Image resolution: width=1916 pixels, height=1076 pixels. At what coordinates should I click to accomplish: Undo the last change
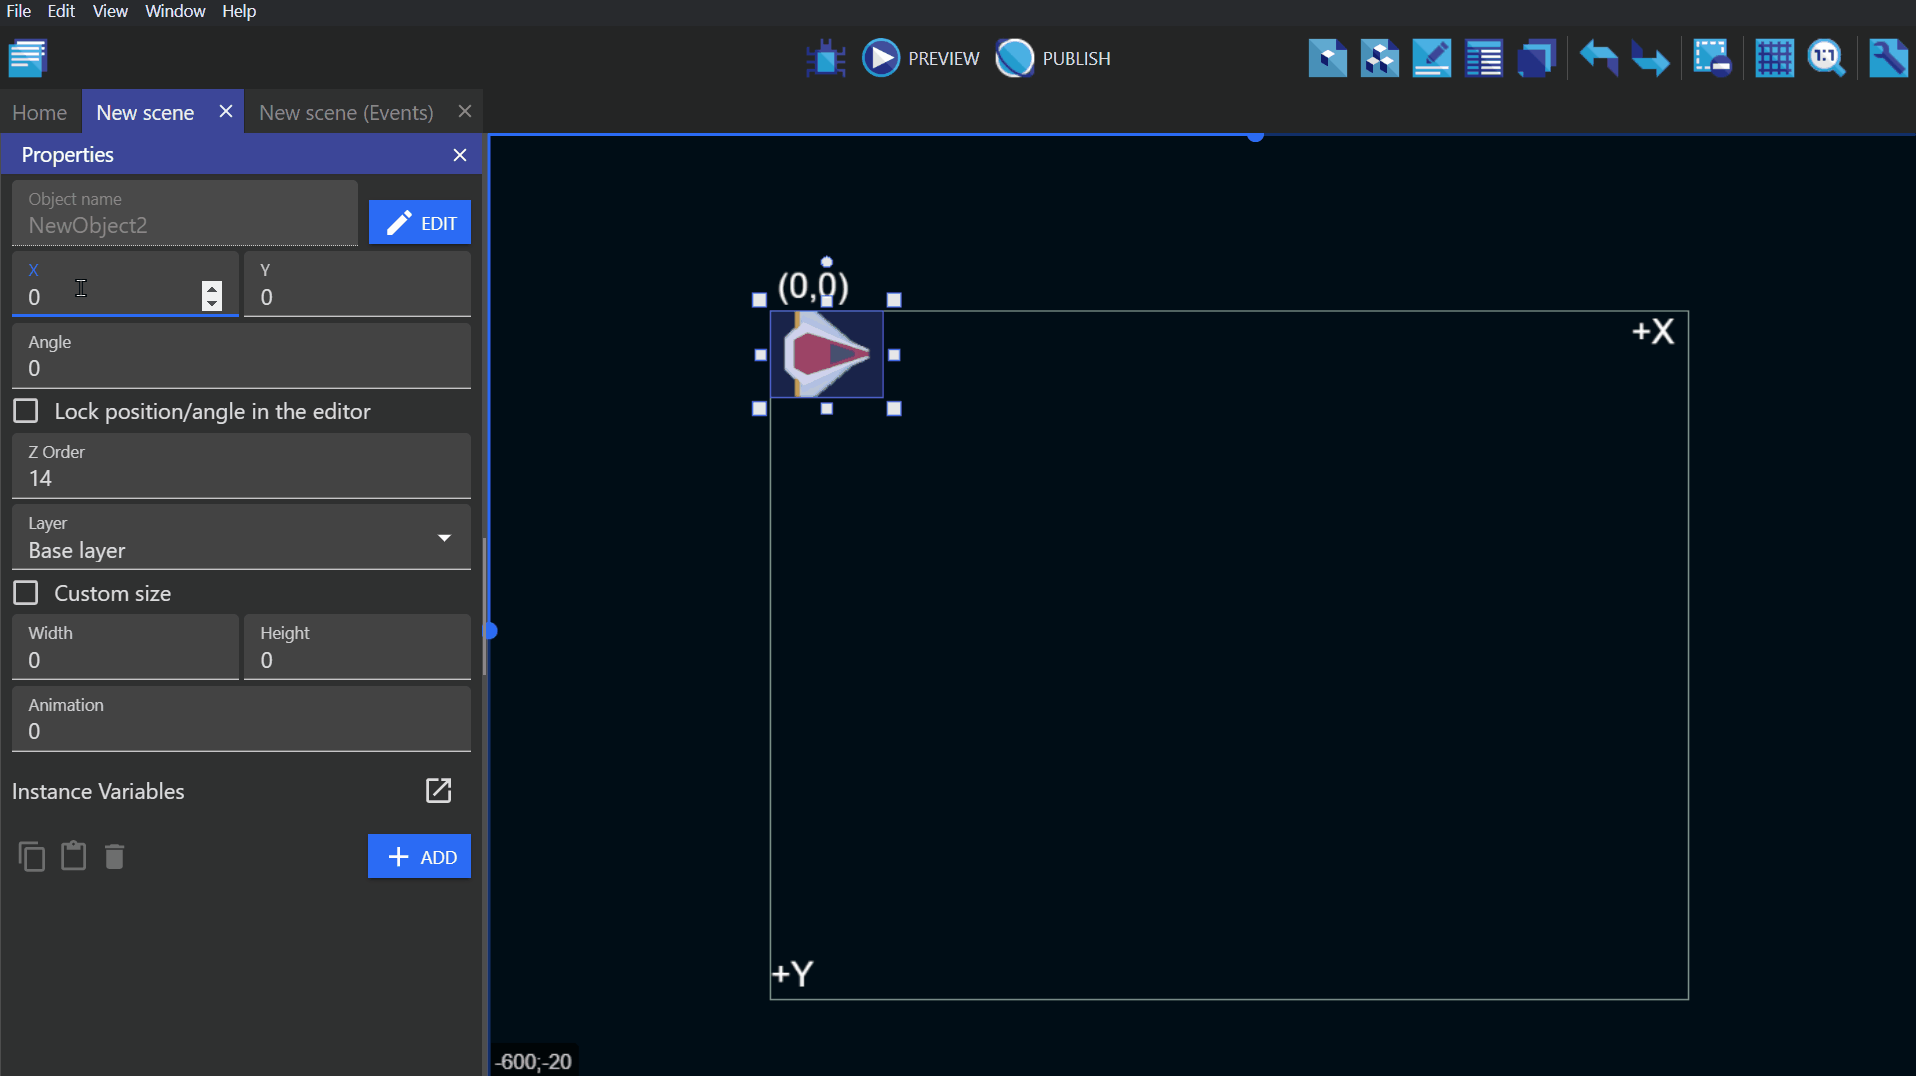point(1598,58)
